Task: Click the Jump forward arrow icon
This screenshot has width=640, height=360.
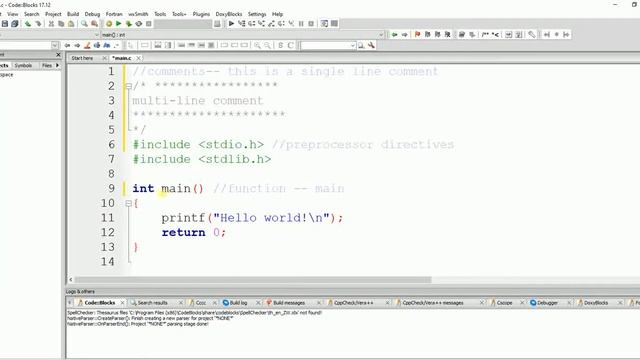Action: (x=404, y=35)
